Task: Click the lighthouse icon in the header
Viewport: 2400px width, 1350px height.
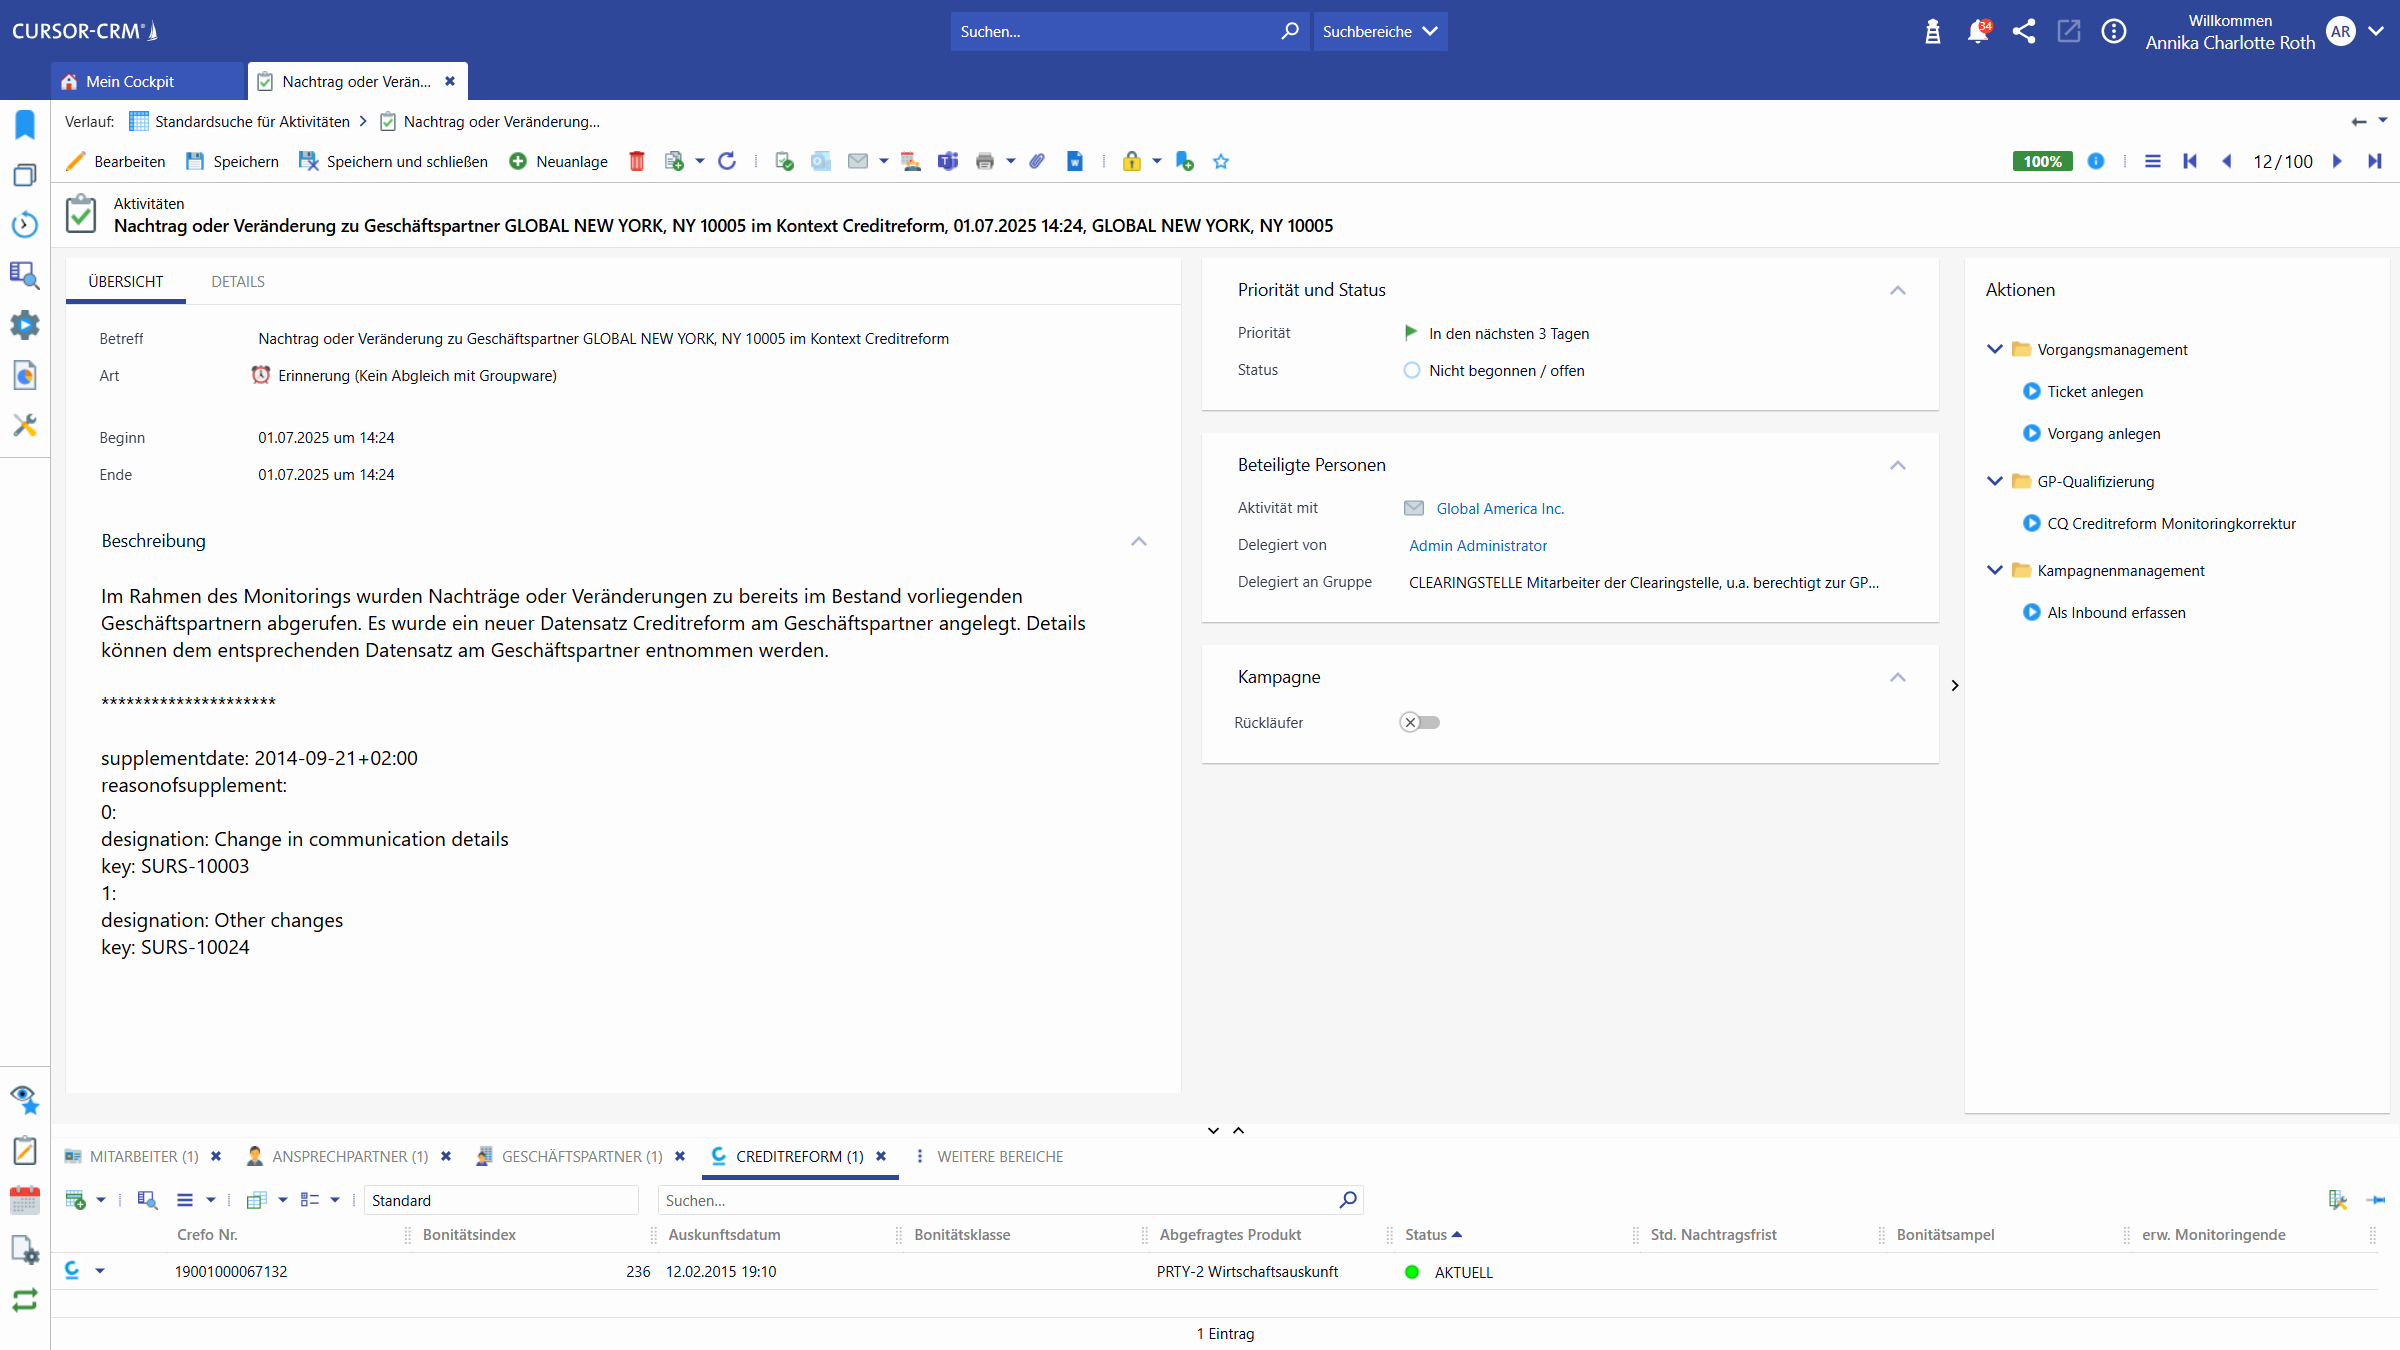Action: (1932, 31)
